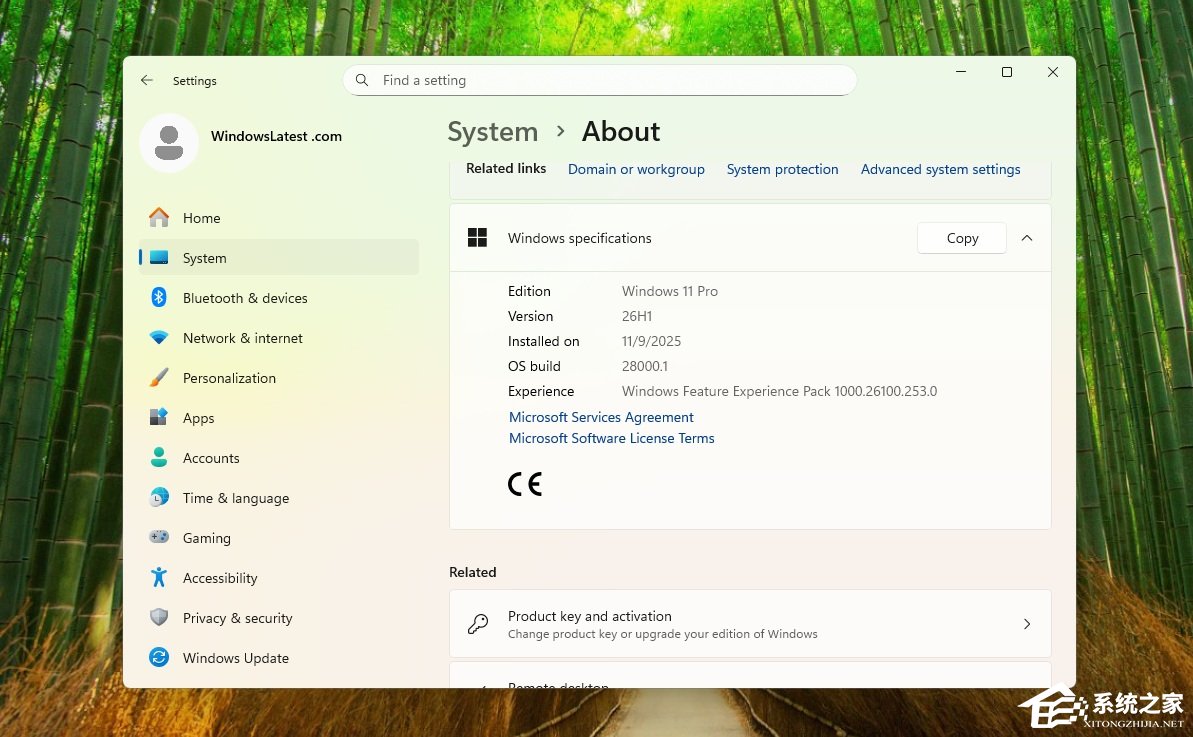
Task: Open Privacy & security settings
Action: tap(278, 618)
